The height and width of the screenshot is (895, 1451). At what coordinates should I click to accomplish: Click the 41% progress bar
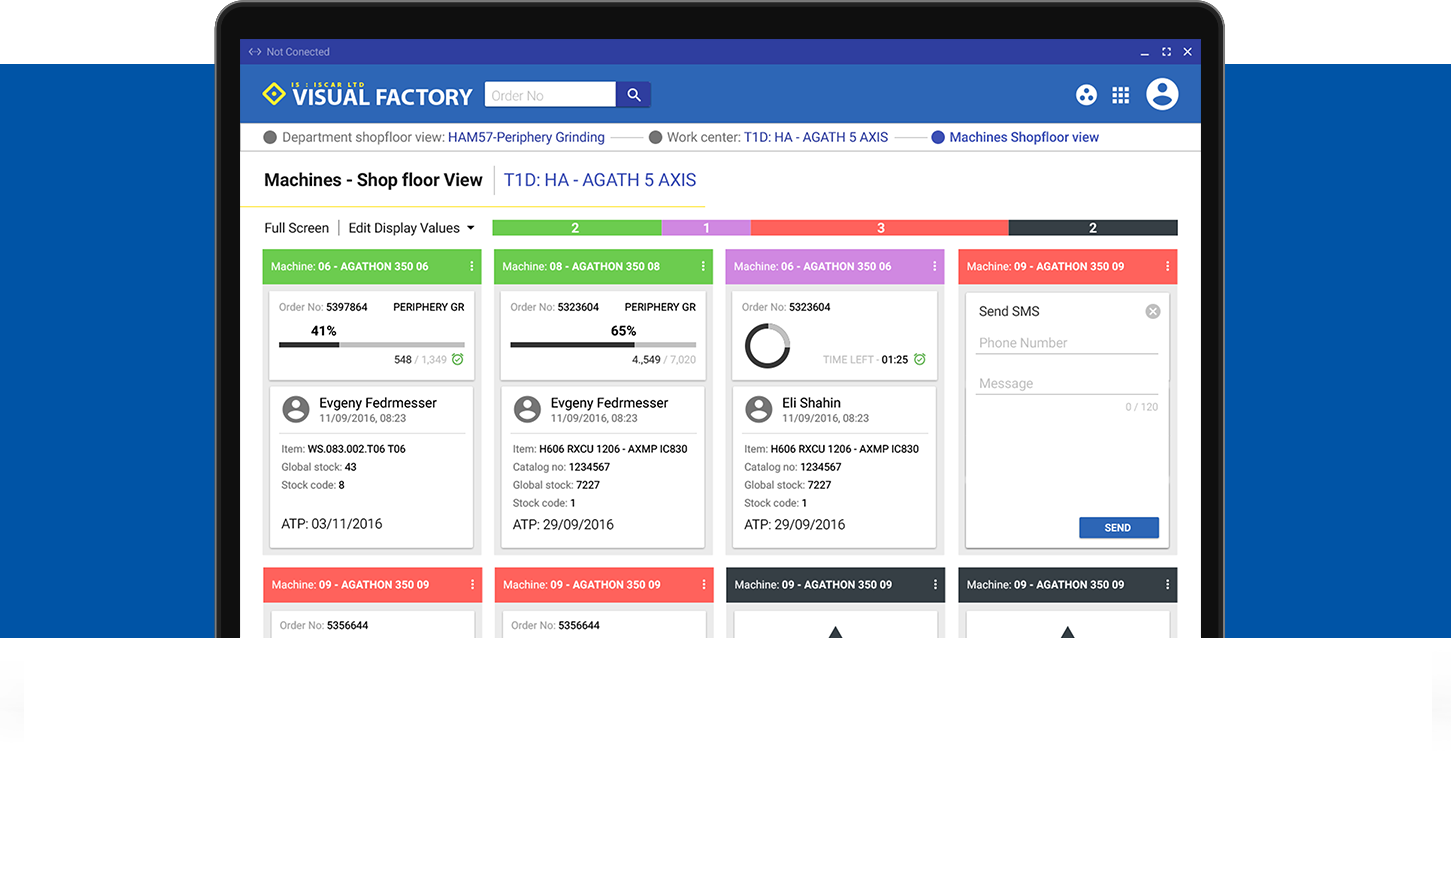(x=371, y=345)
